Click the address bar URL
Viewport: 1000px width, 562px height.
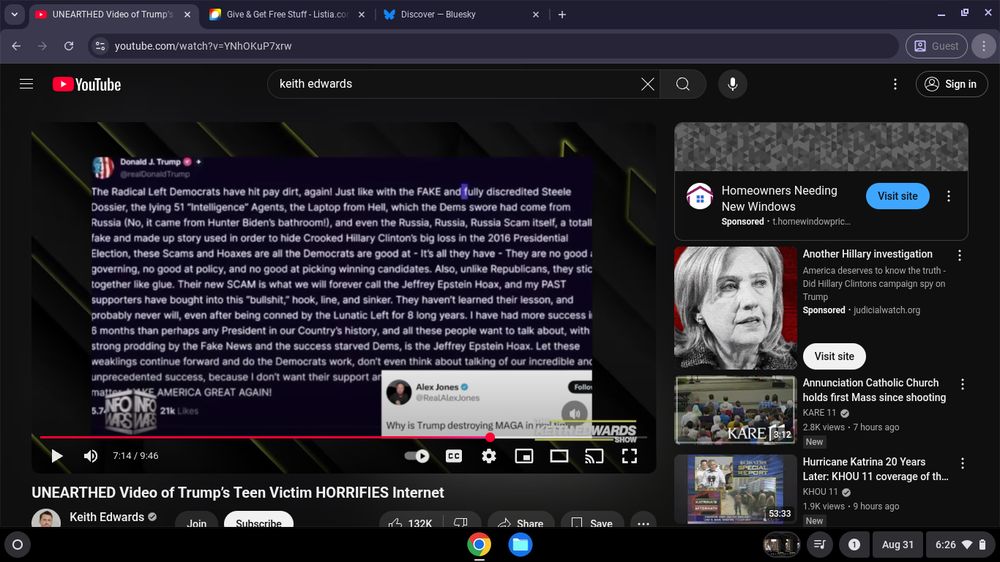203,46
